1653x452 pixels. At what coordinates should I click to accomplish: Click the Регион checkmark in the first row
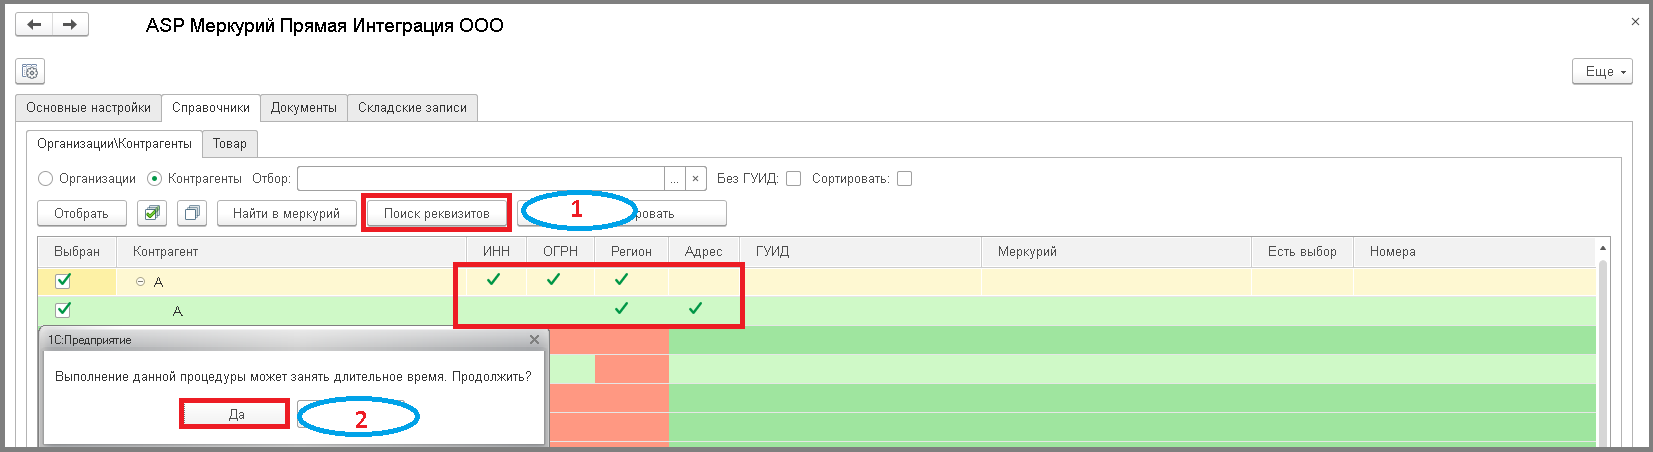[x=621, y=280]
